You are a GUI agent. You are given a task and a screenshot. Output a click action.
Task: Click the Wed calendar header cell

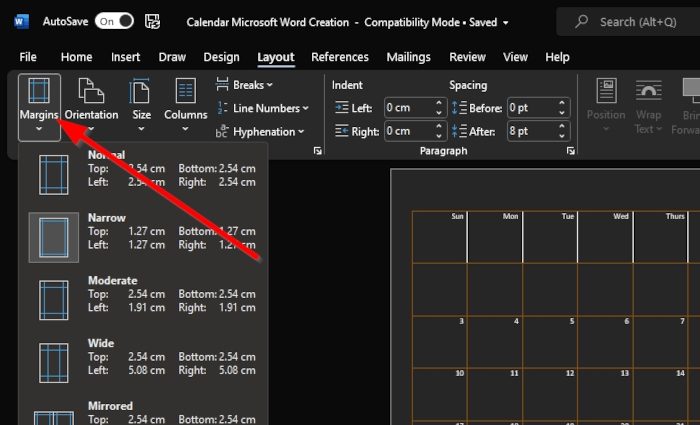click(x=605, y=237)
